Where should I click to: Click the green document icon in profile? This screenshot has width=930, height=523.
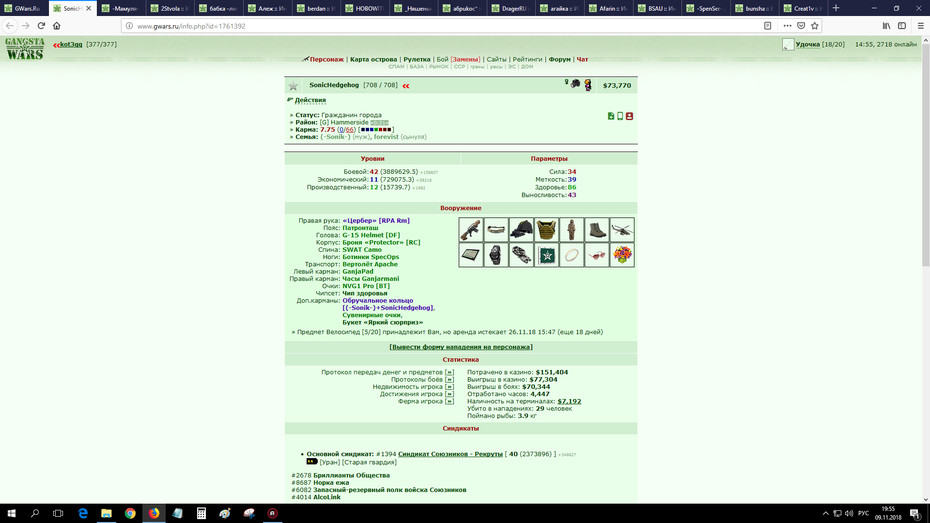(611, 116)
